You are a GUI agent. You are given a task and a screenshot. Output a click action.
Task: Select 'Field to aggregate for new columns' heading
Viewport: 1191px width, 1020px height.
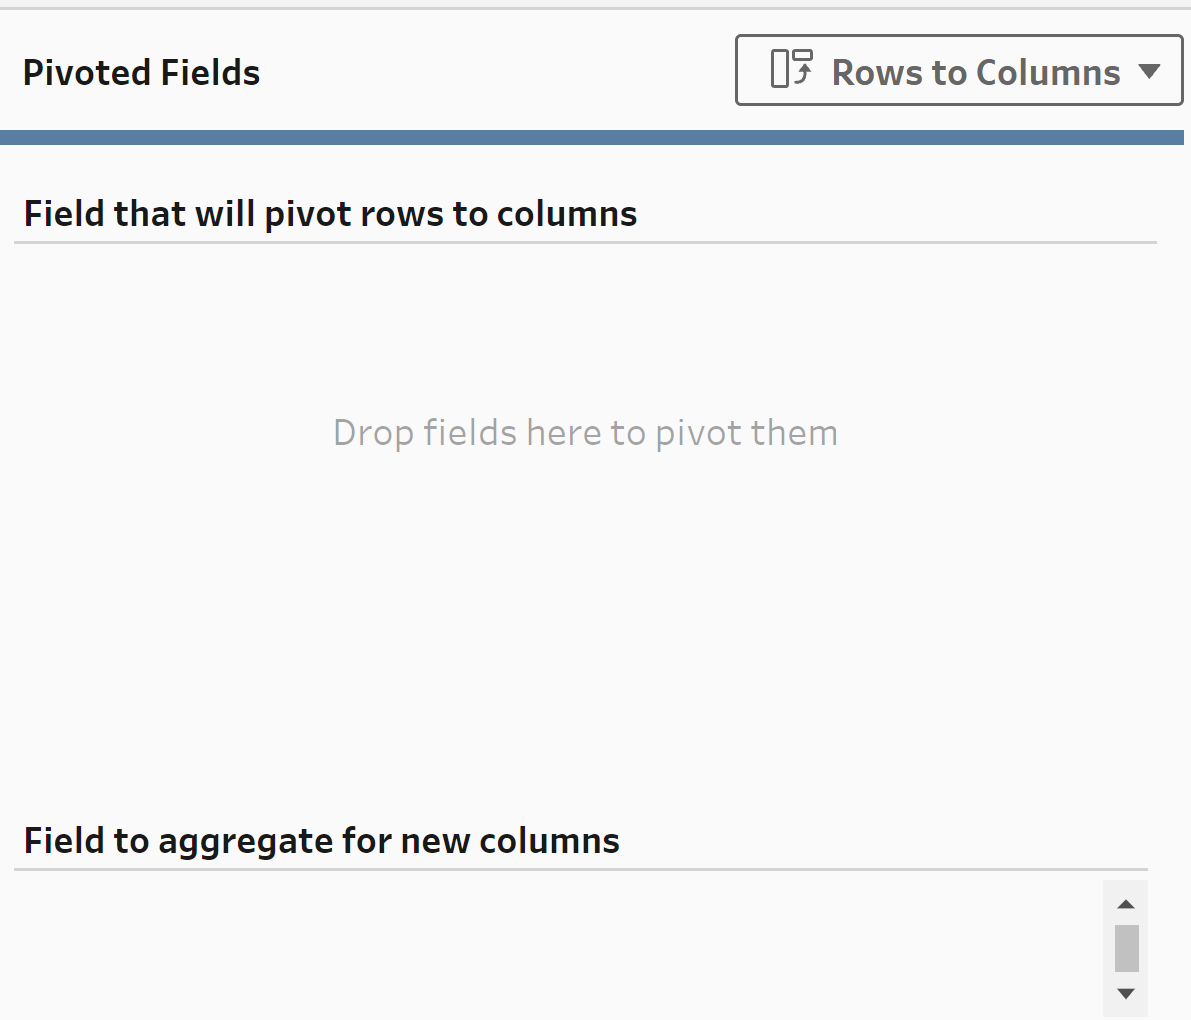click(x=321, y=841)
